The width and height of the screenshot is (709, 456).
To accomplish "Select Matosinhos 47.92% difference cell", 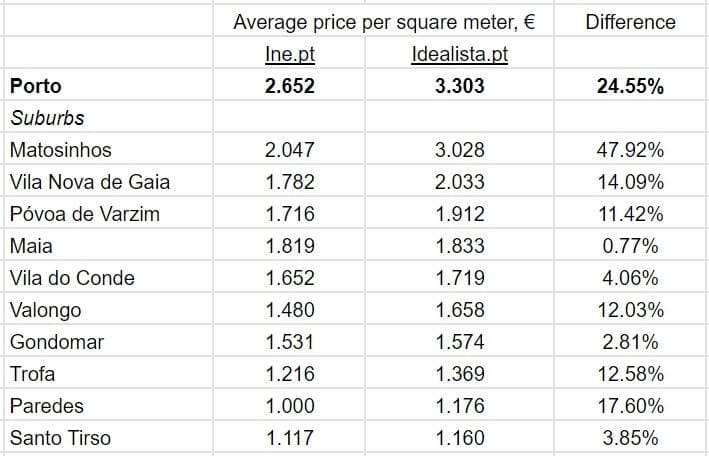I will pos(630,150).
